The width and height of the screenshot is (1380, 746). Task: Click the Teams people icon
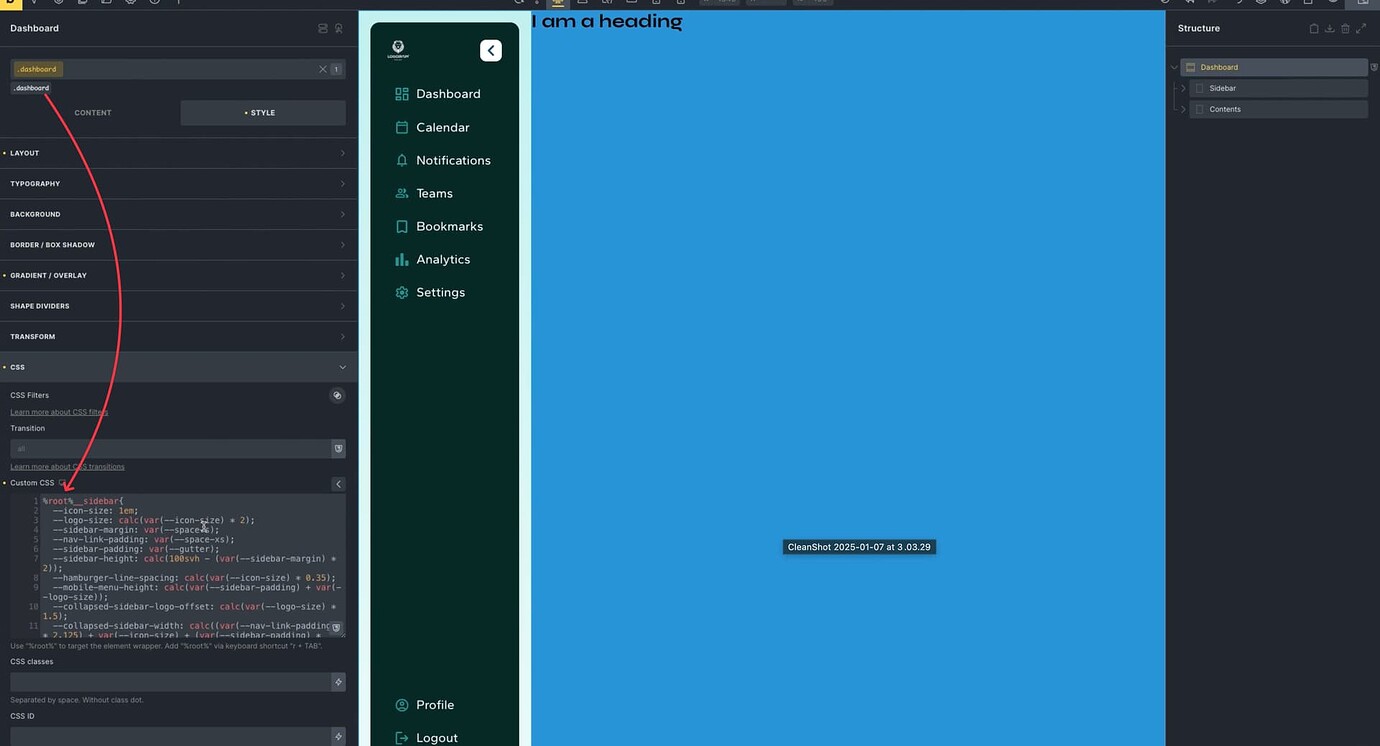[x=402, y=193]
